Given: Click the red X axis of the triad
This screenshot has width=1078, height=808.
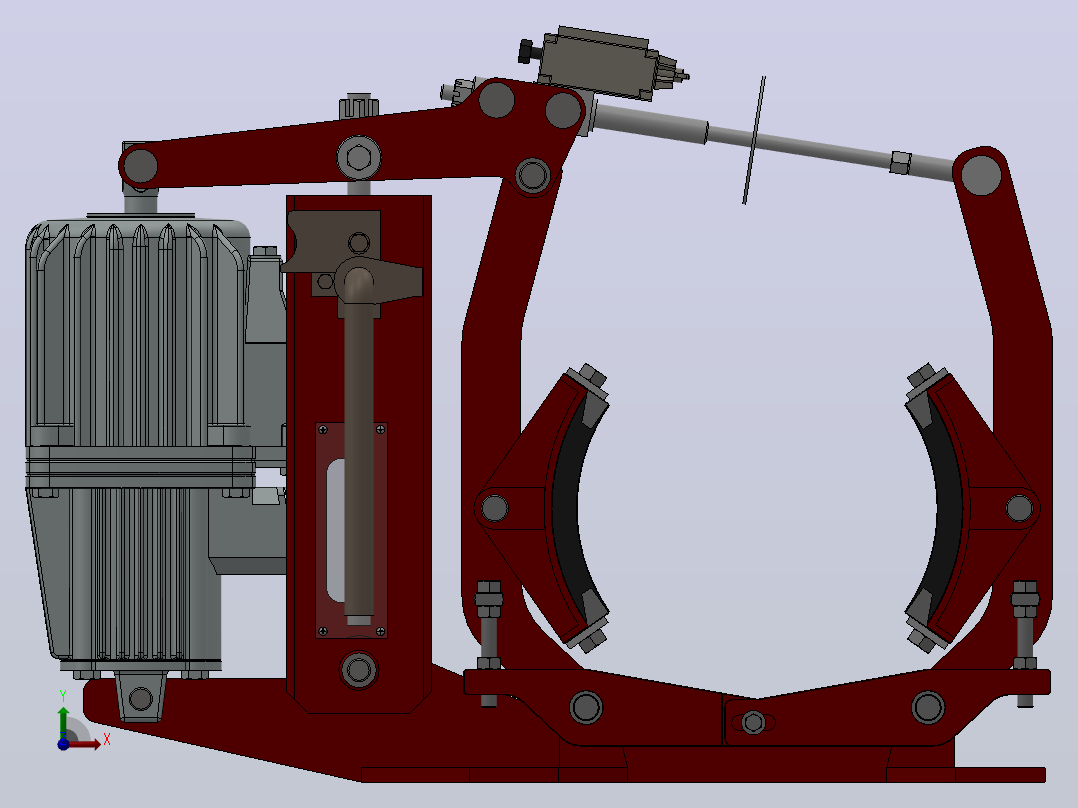Looking at the screenshot, I should pyautogui.click(x=86, y=744).
